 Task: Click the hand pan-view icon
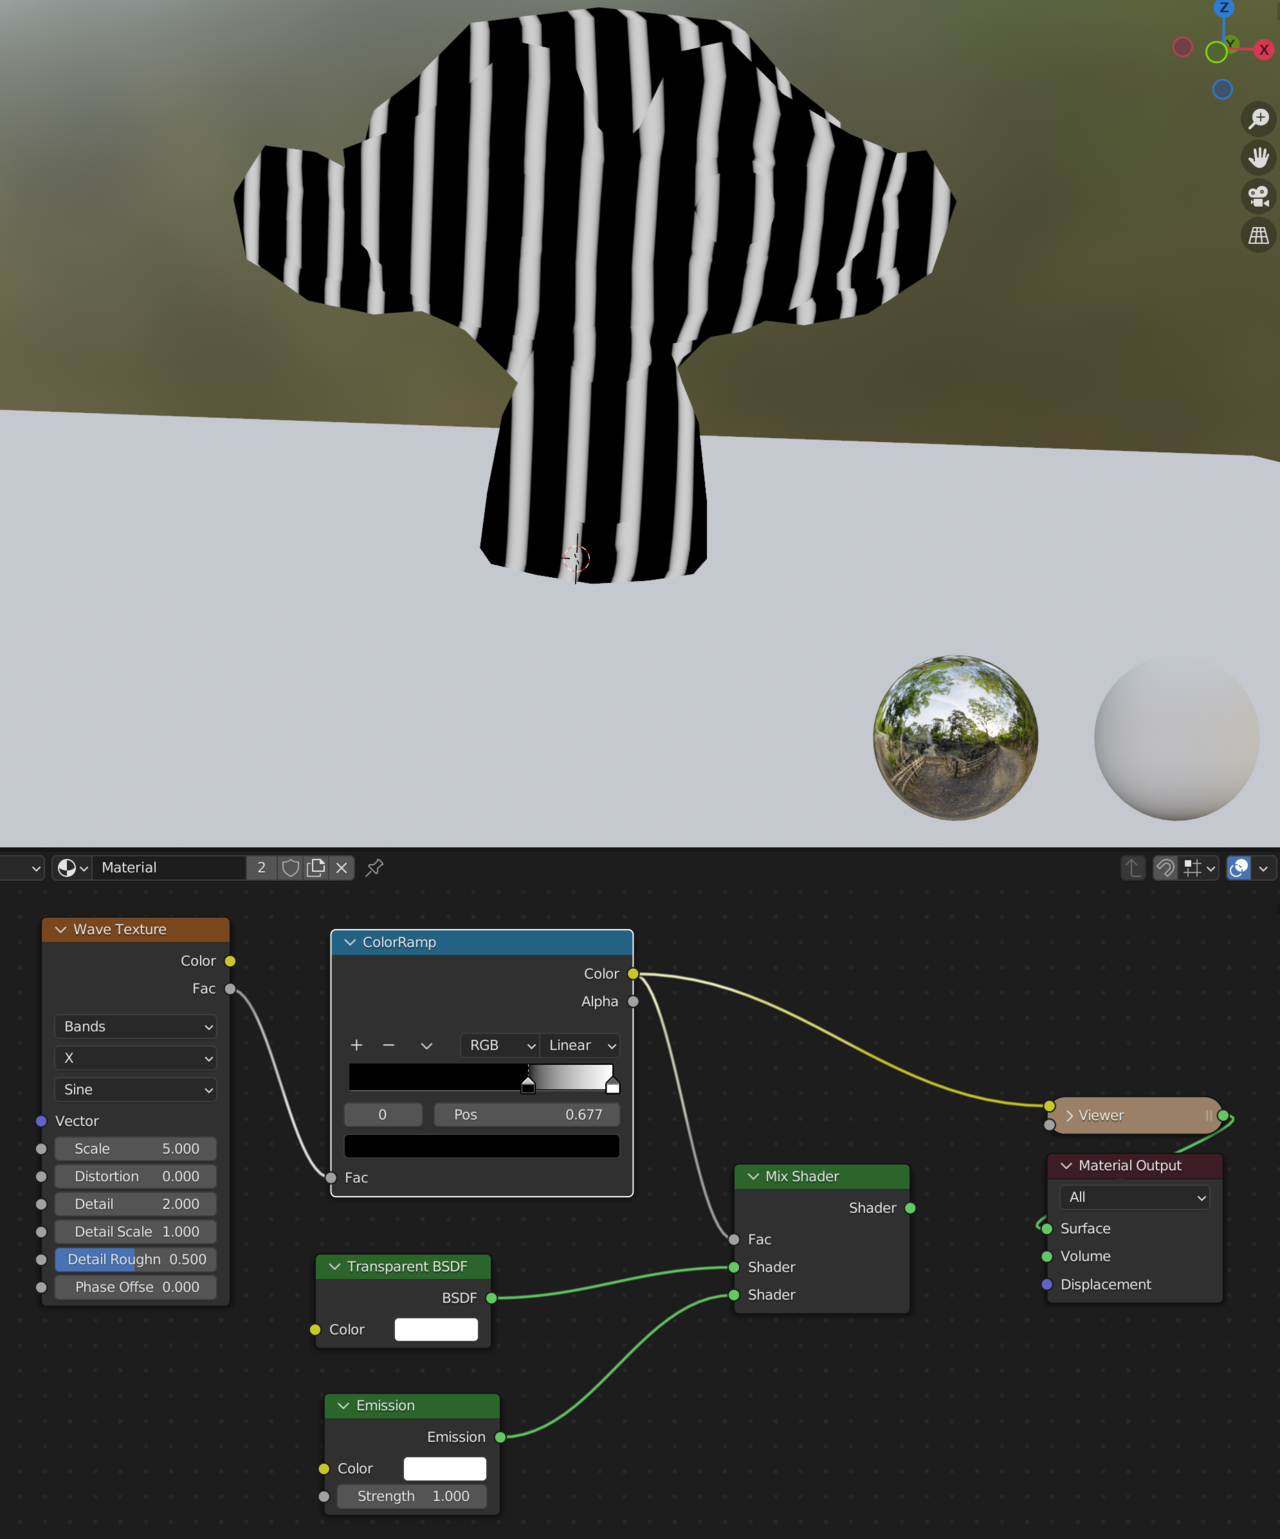(x=1258, y=158)
